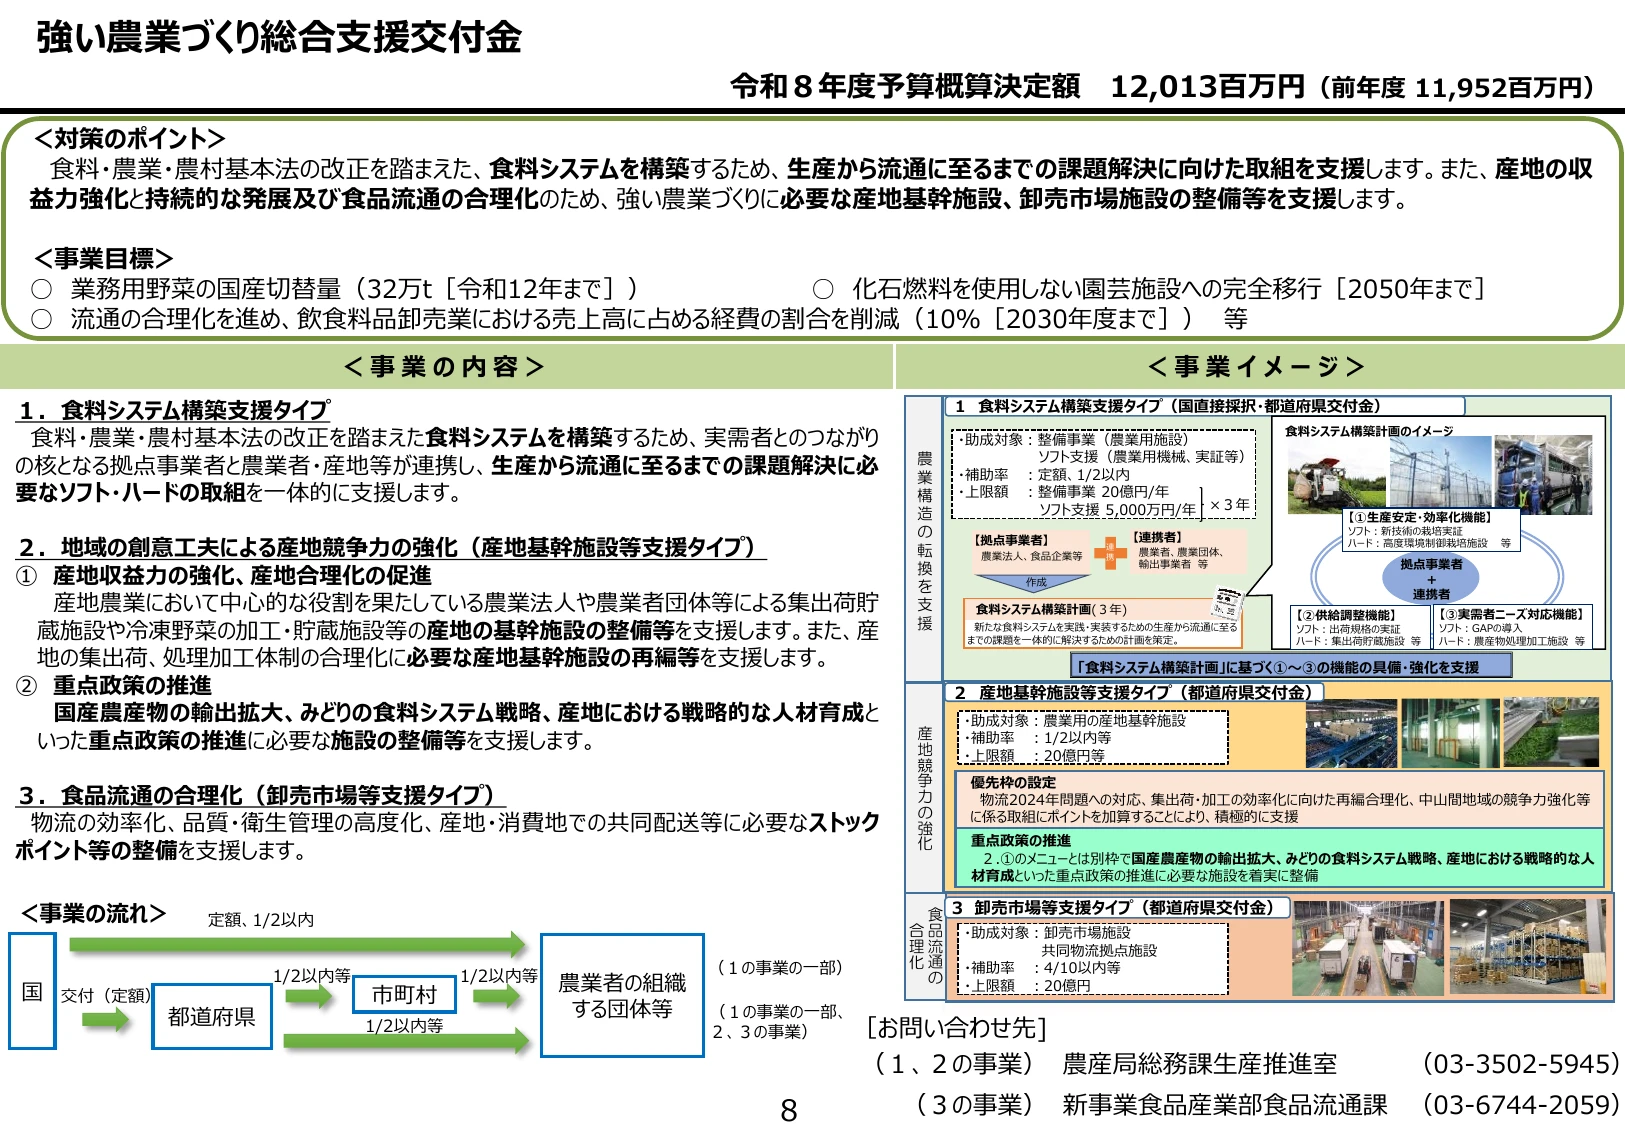Click panel header 3 卸売市場等支援タイプ

pos(1117,907)
